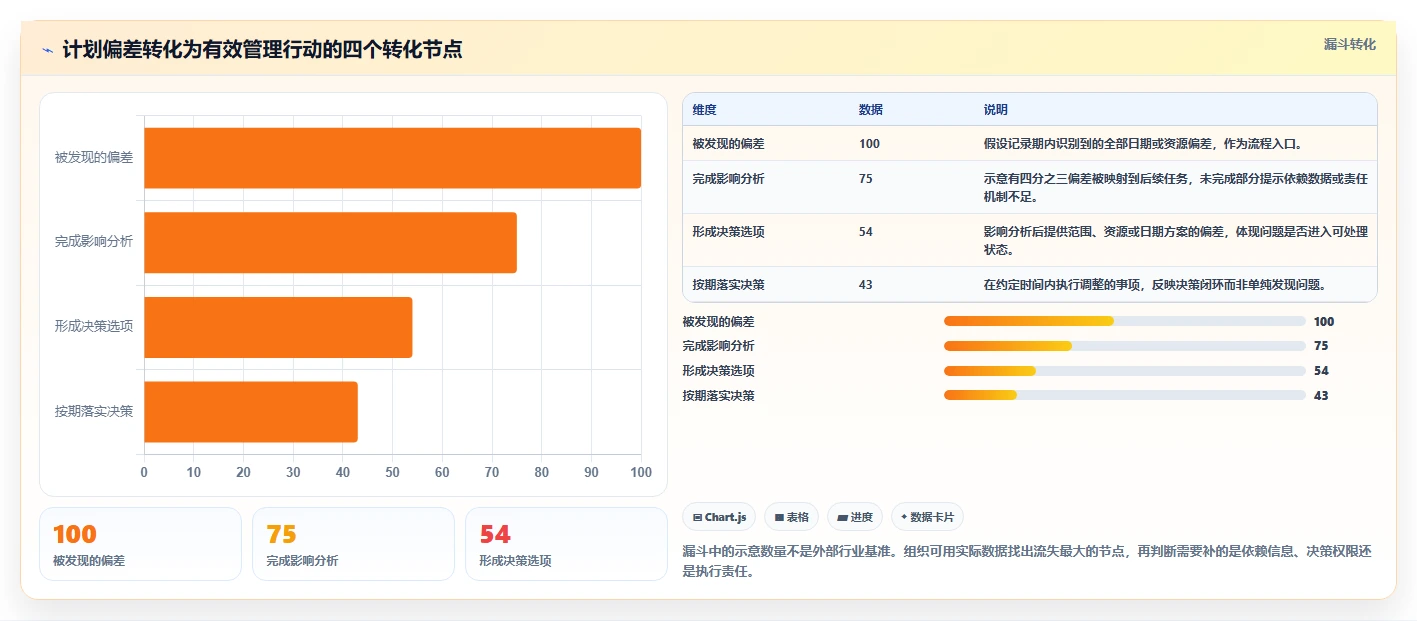1417x621 pixels.
Task: Click progress list label 完成影响分析
Action: 719,346
